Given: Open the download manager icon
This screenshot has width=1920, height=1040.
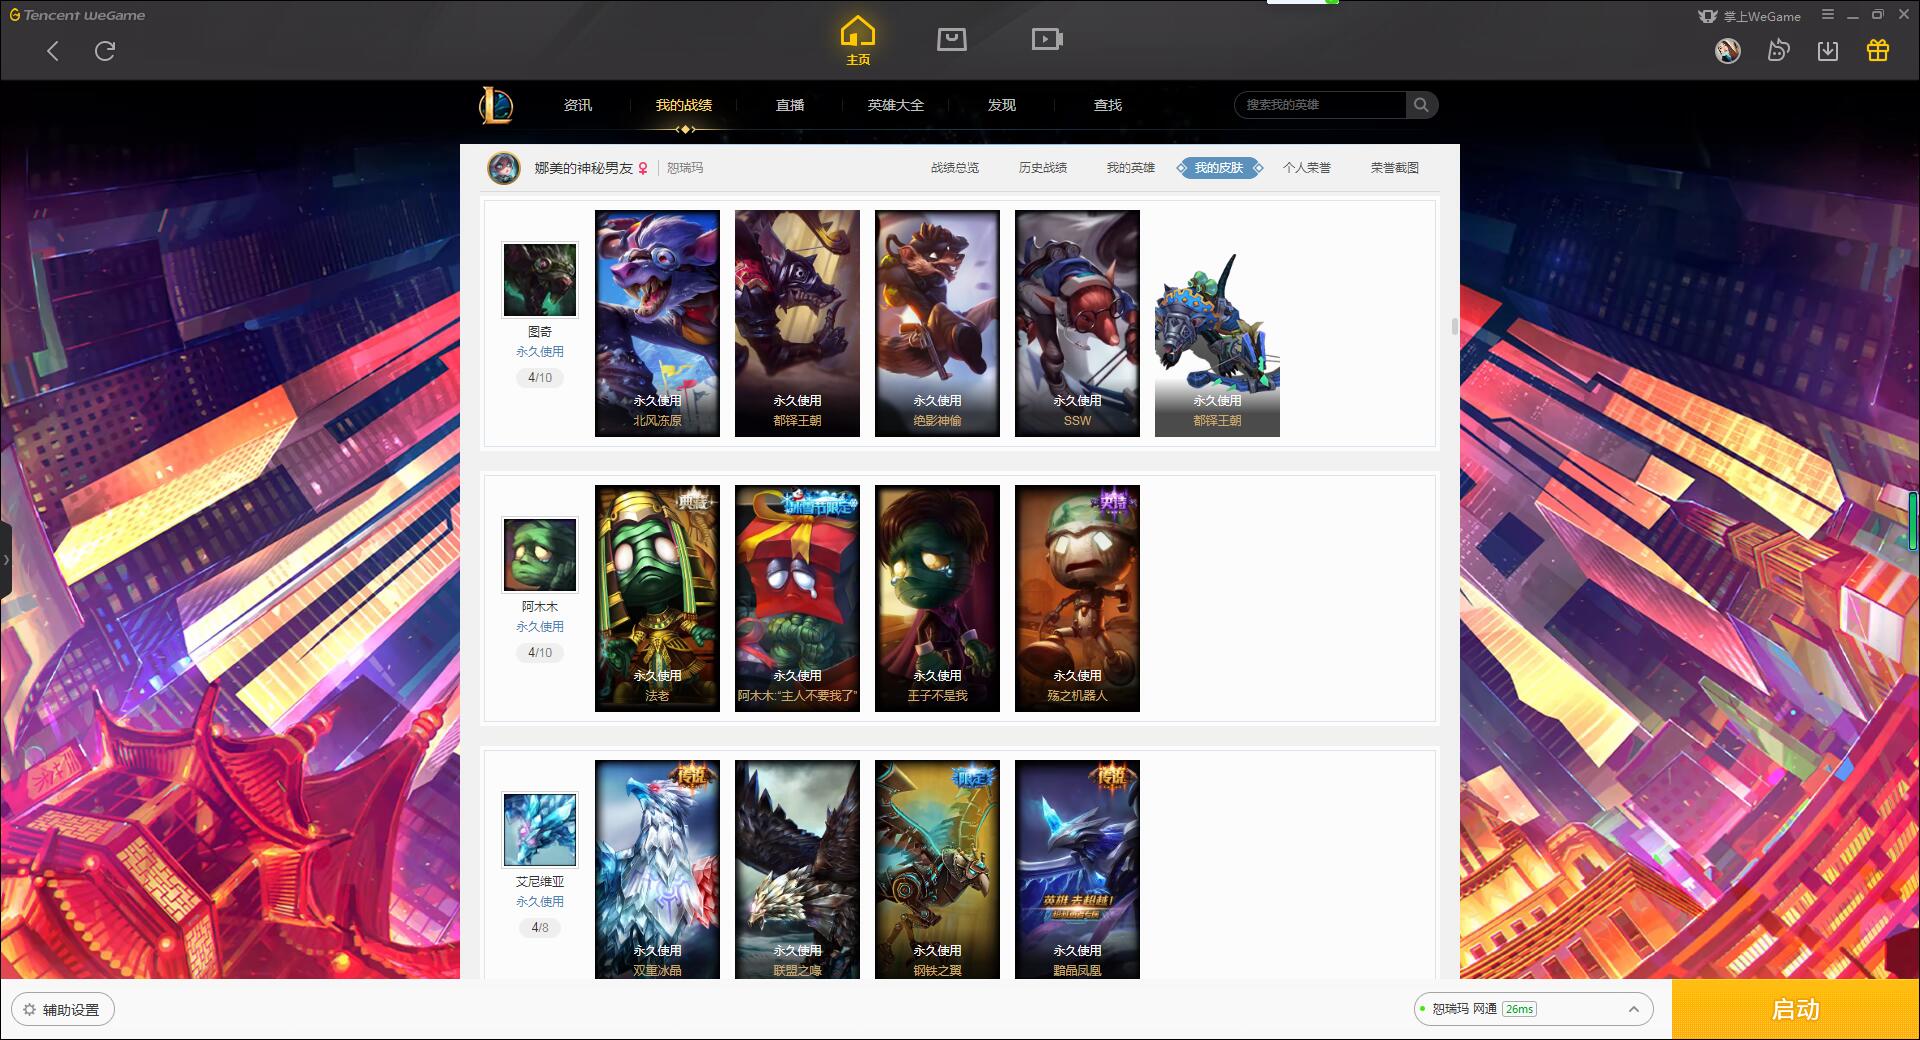Looking at the screenshot, I should (x=1828, y=51).
